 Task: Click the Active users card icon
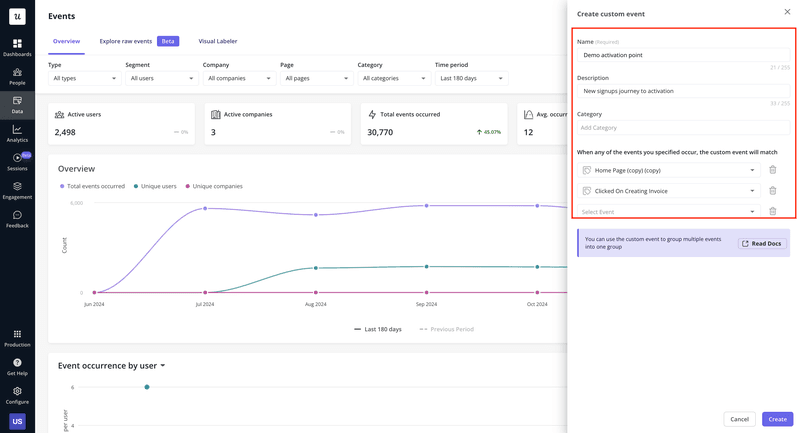[59, 115]
